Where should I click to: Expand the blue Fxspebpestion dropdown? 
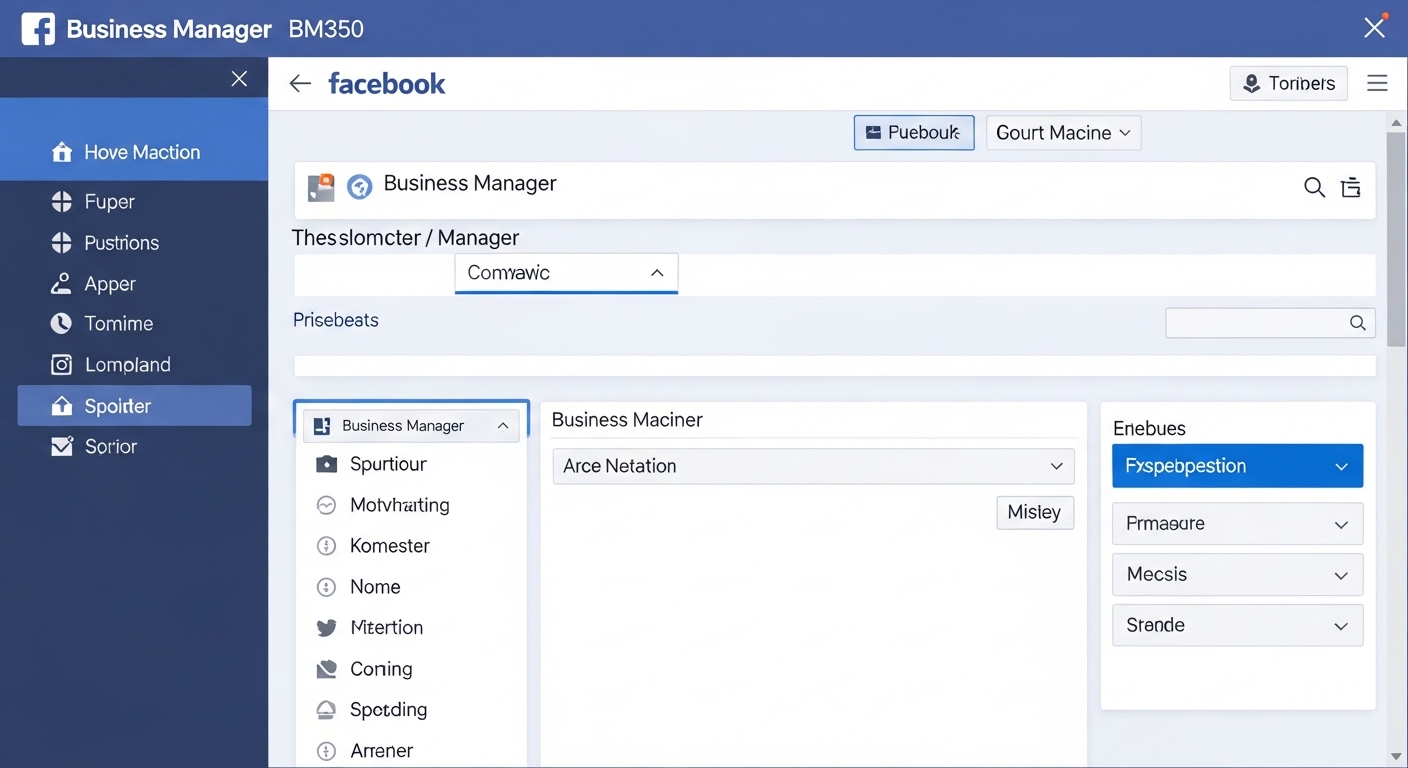pyautogui.click(x=1237, y=466)
